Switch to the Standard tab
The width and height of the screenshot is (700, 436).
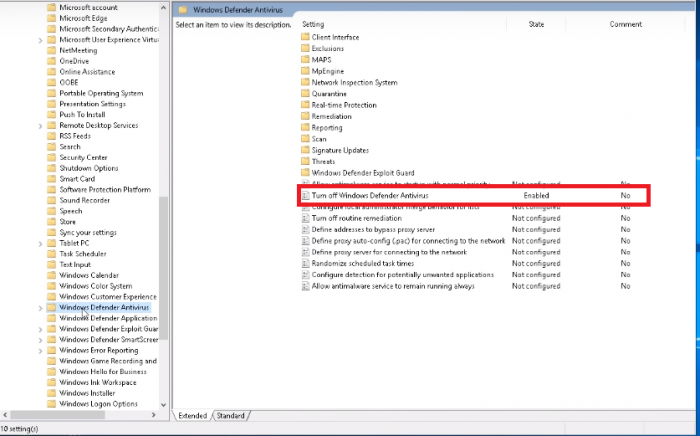pyautogui.click(x=230, y=415)
